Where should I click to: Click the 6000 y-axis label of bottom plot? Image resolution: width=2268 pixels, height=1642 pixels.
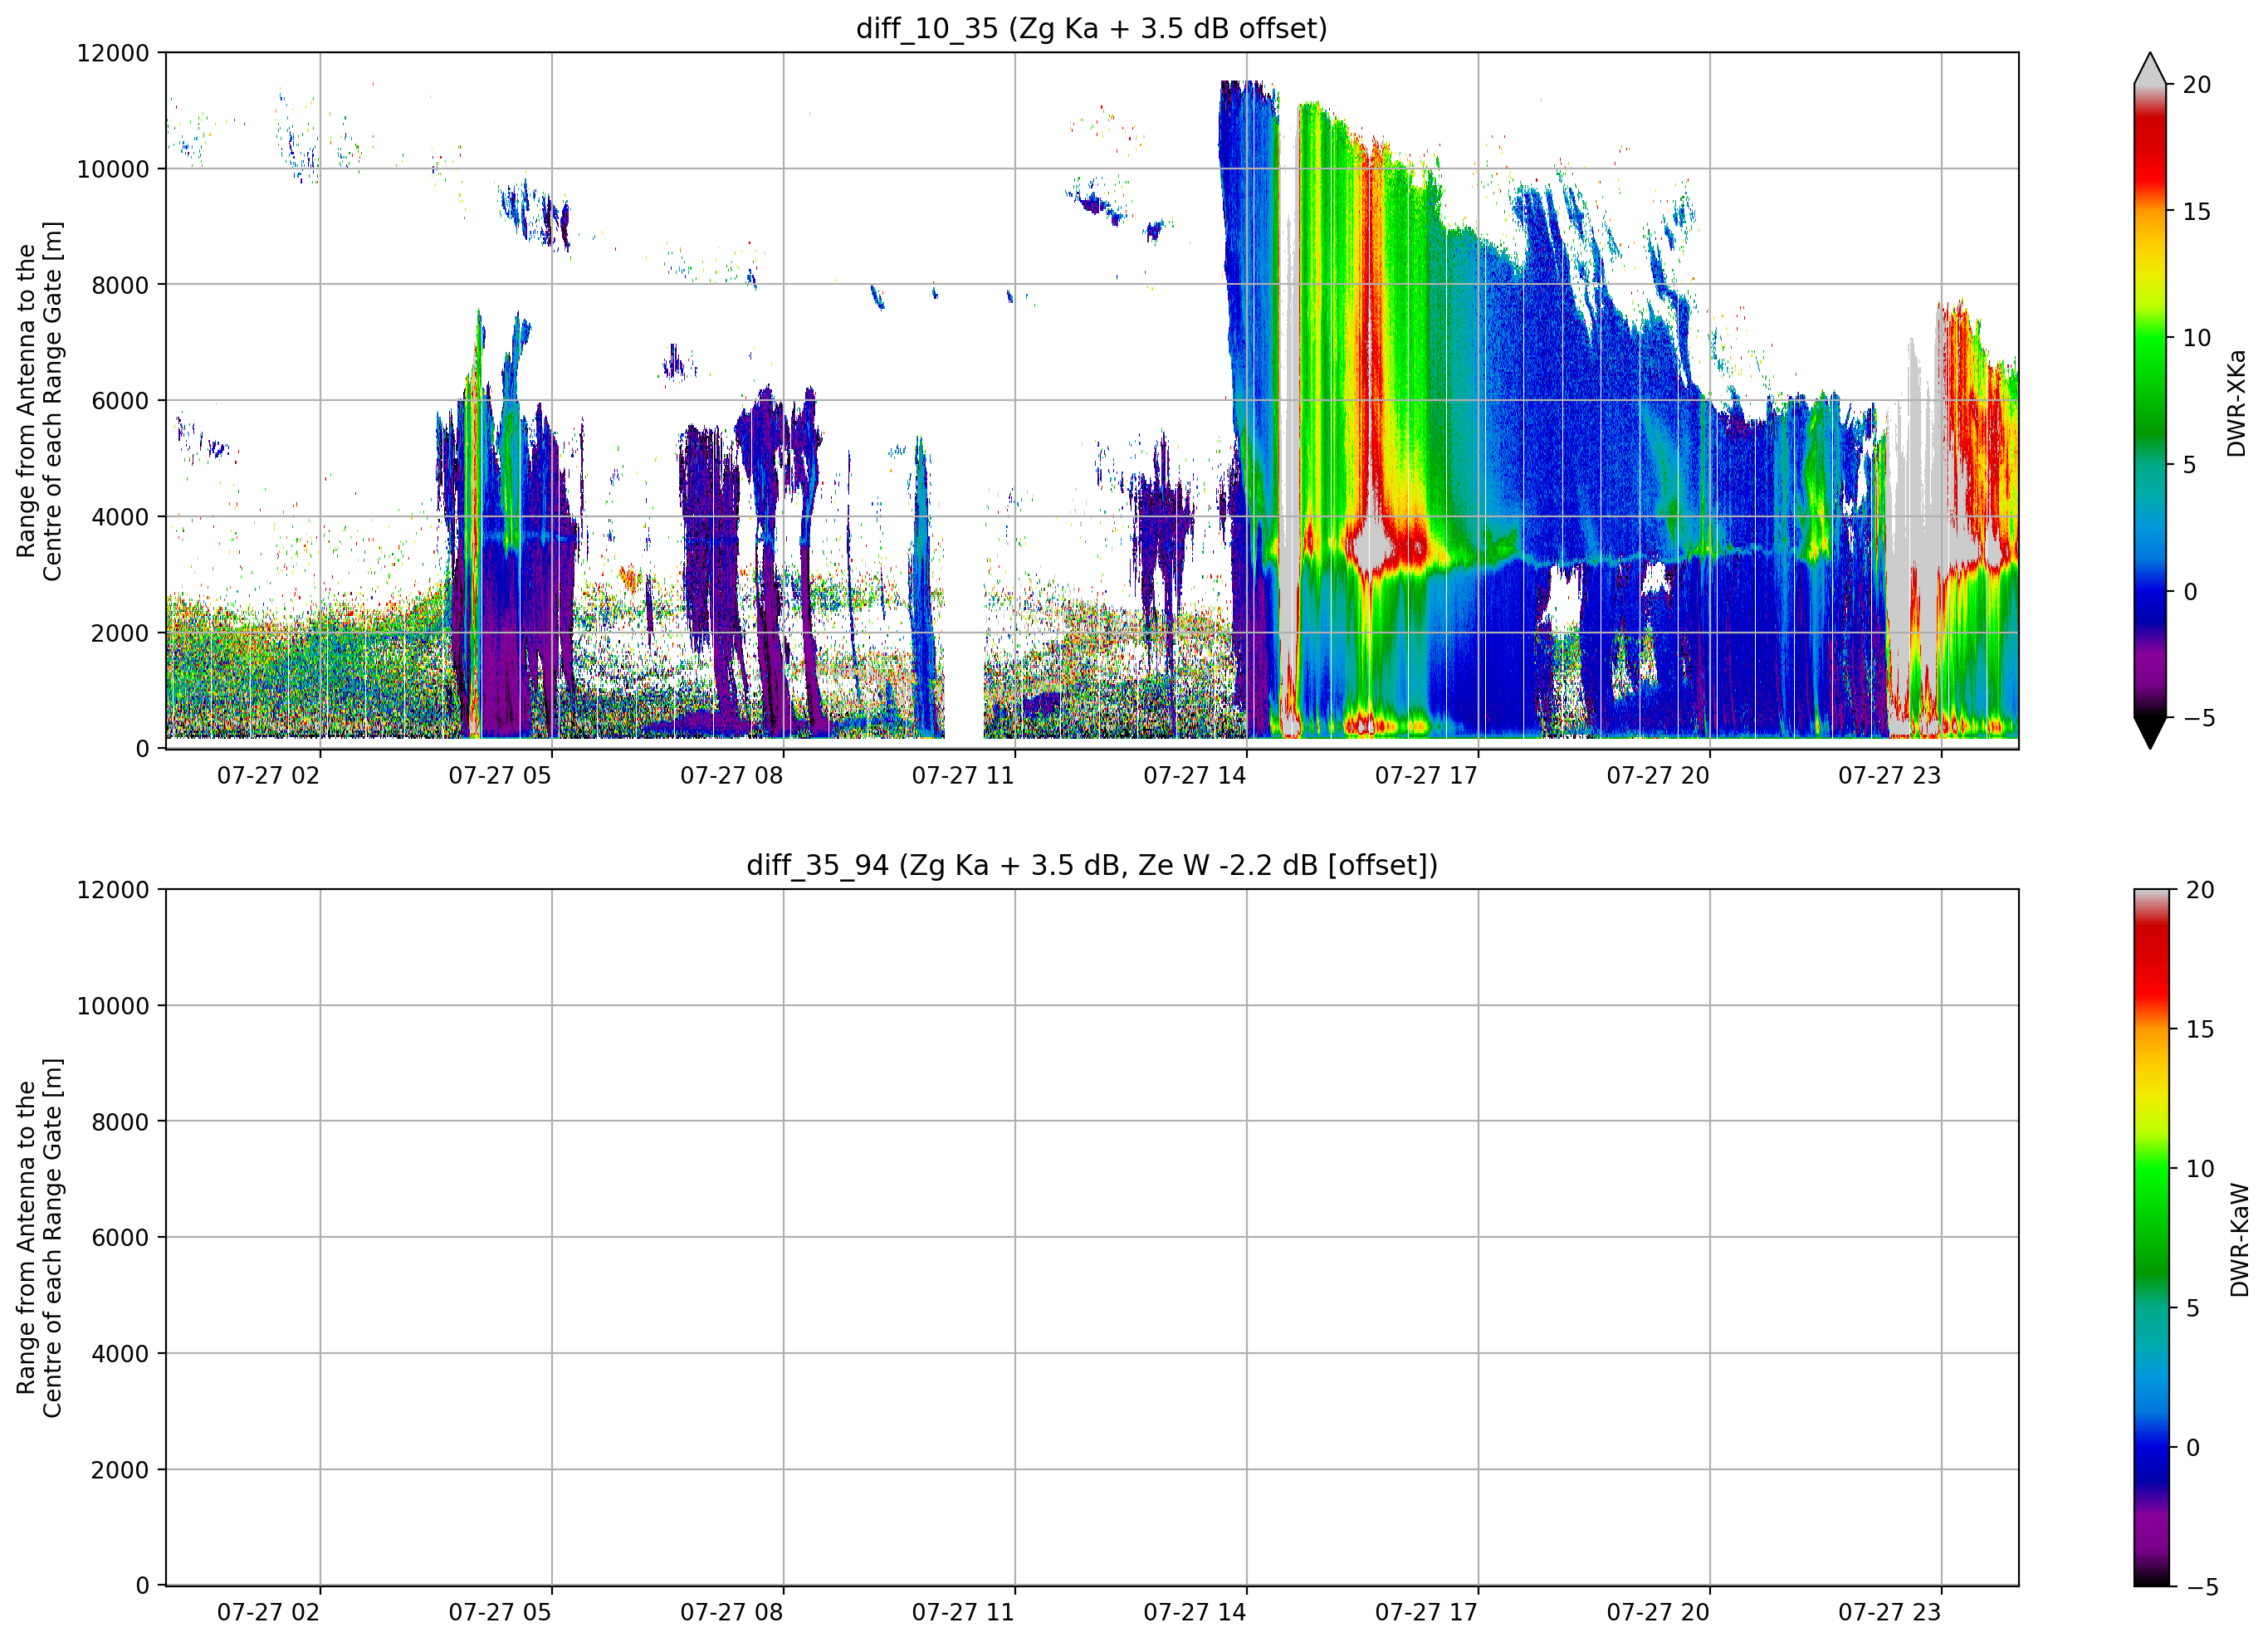point(119,1237)
